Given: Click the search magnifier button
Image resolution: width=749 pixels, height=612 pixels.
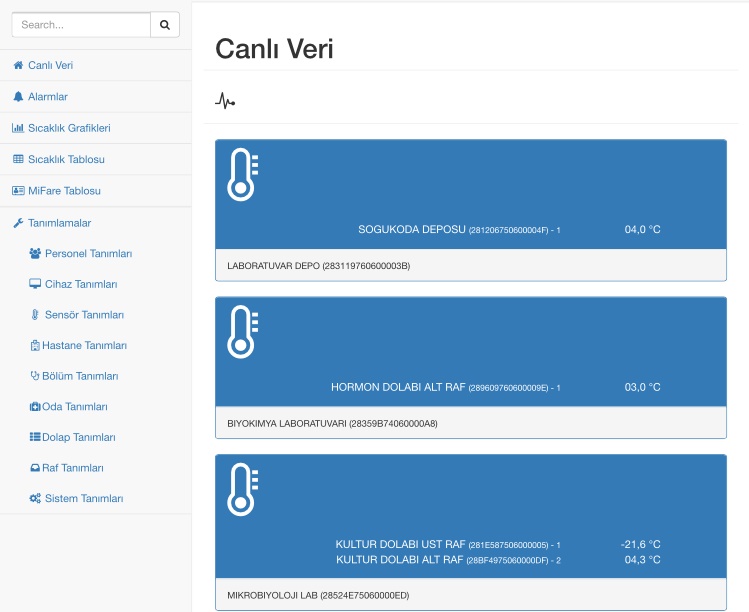Looking at the screenshot, I should (164, 25).
